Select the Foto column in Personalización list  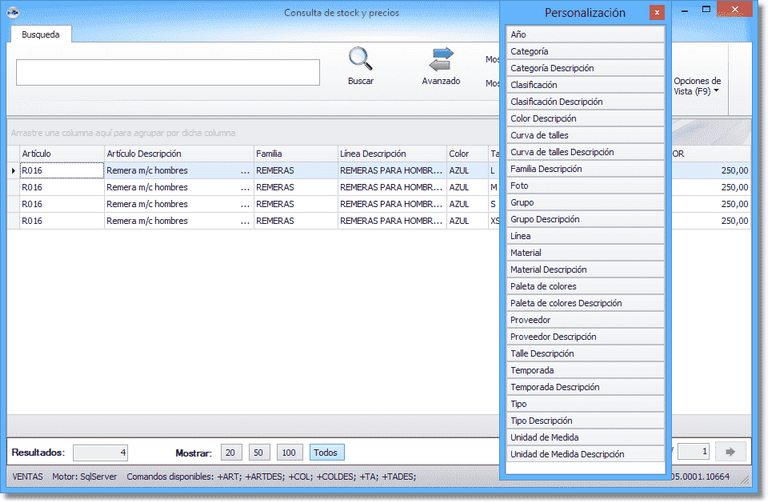pos(585,185)
